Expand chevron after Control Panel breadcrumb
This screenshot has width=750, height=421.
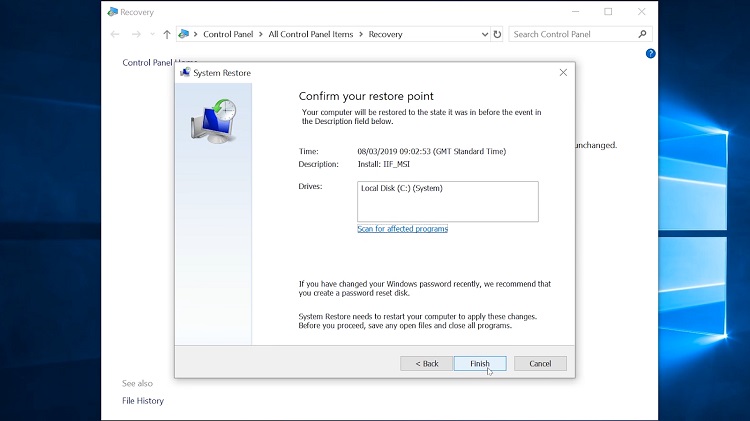pyautogui.click(x=261, y=34)
